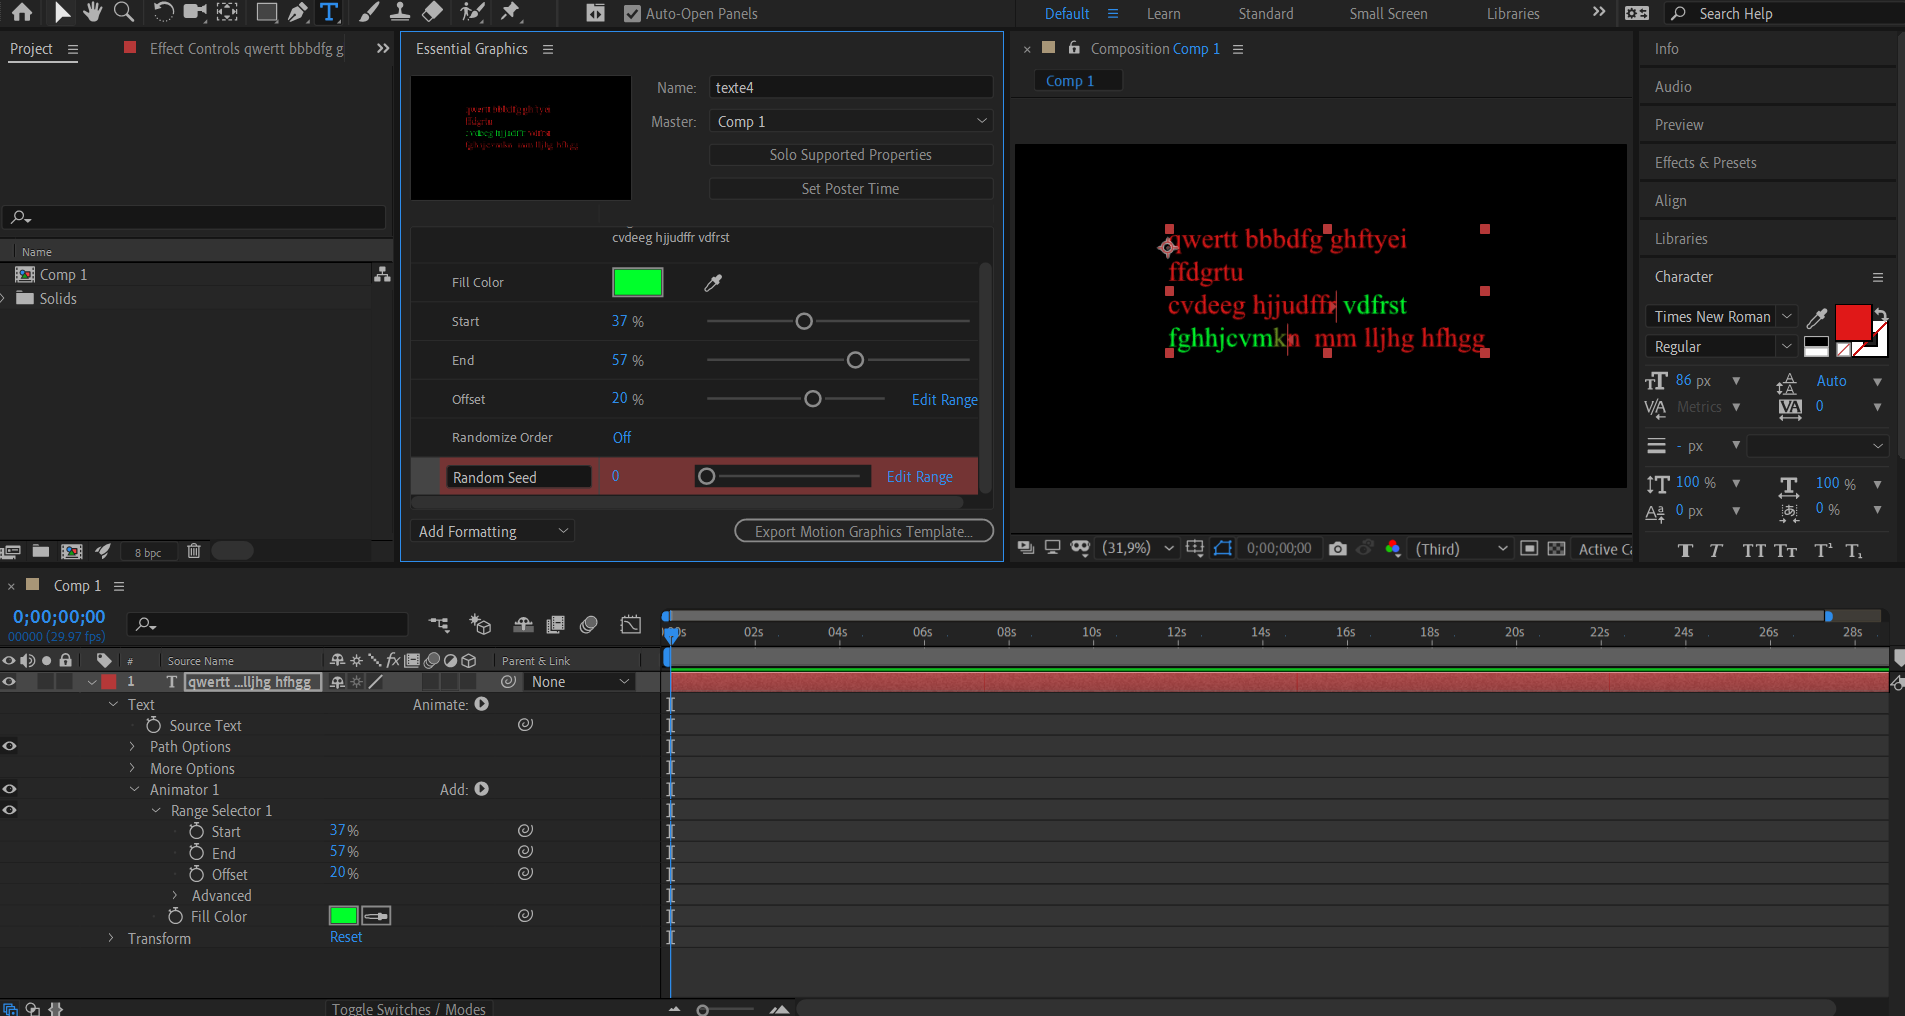
Task: Switch to the Learn workspace
Action: (1163, 13)
